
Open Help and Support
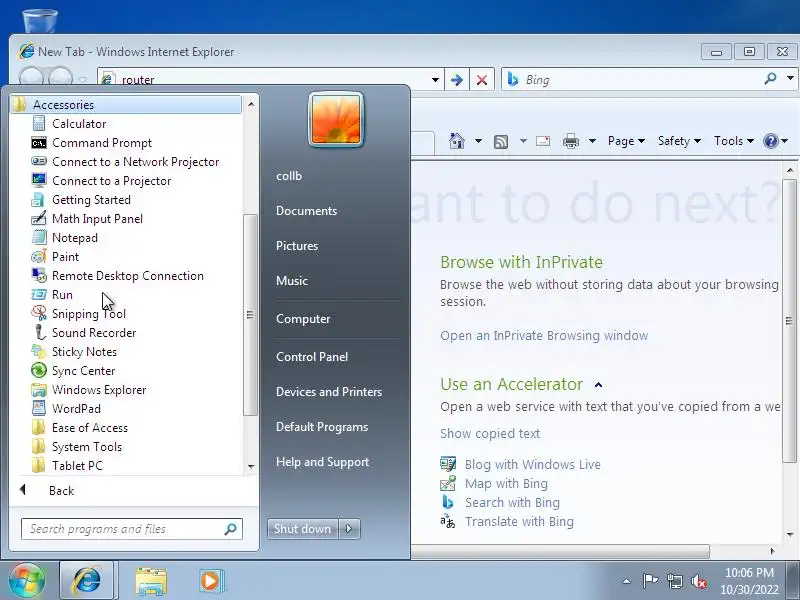[x=322, y=462]
